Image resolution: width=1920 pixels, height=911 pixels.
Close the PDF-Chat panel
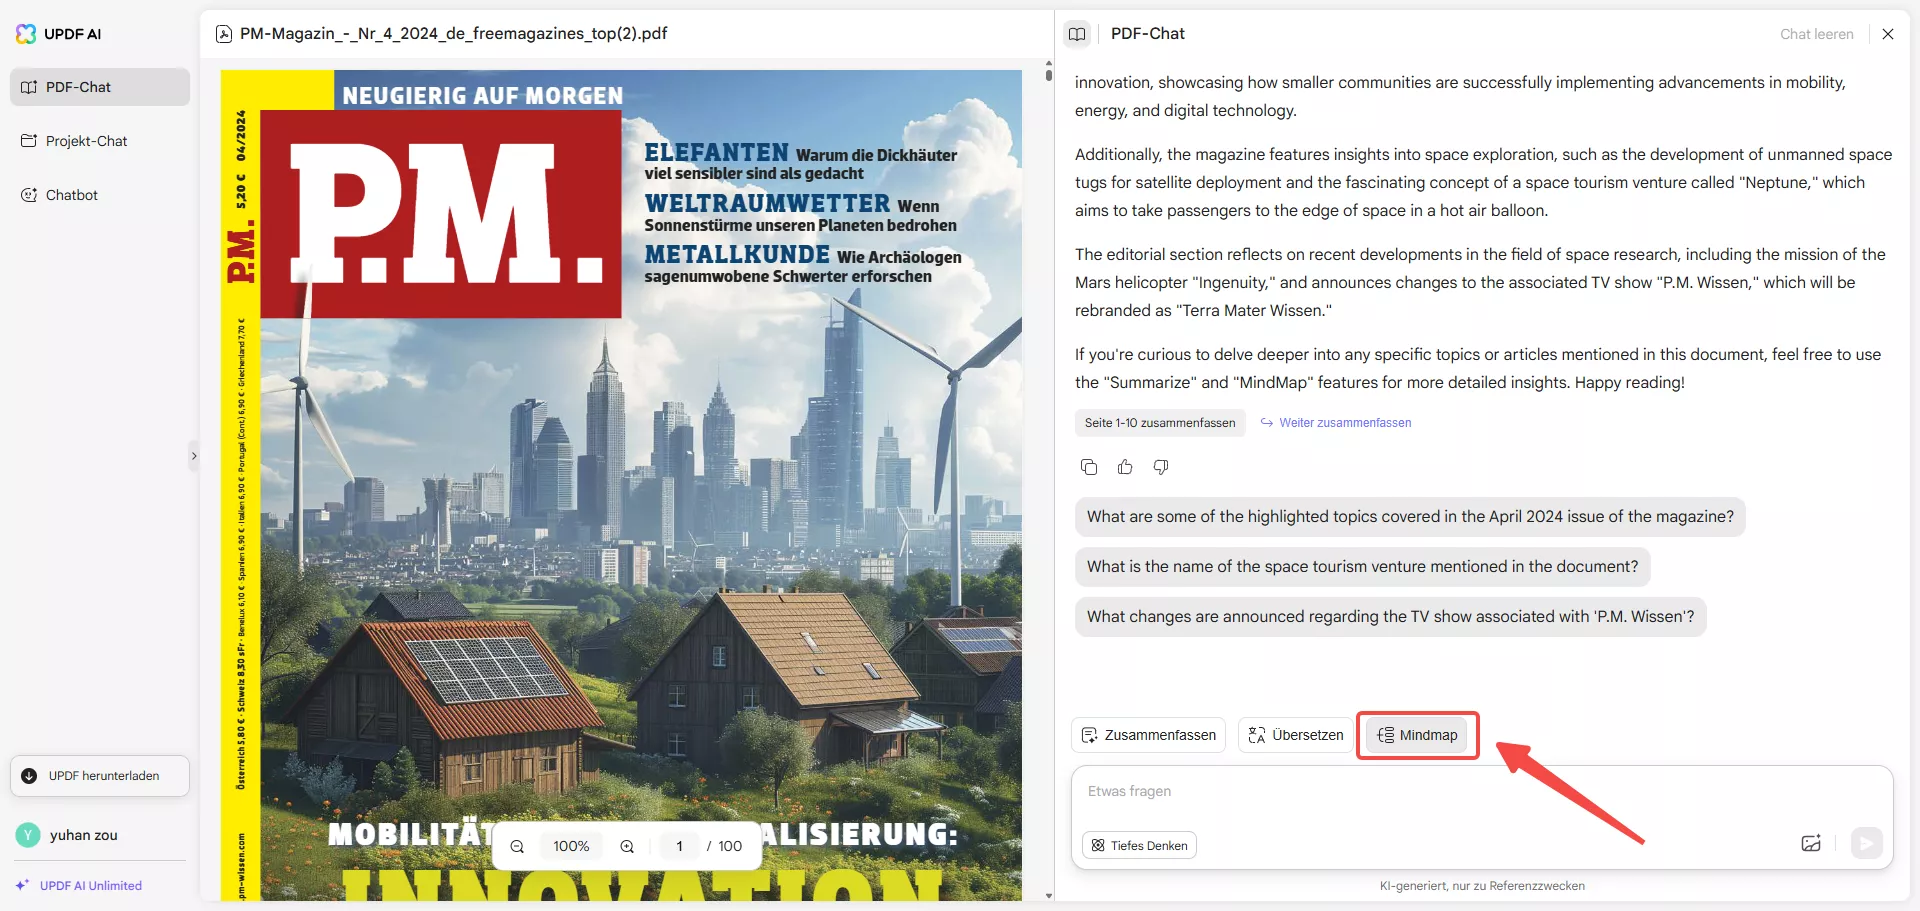pyautogui.click(x=1888, y=34)
